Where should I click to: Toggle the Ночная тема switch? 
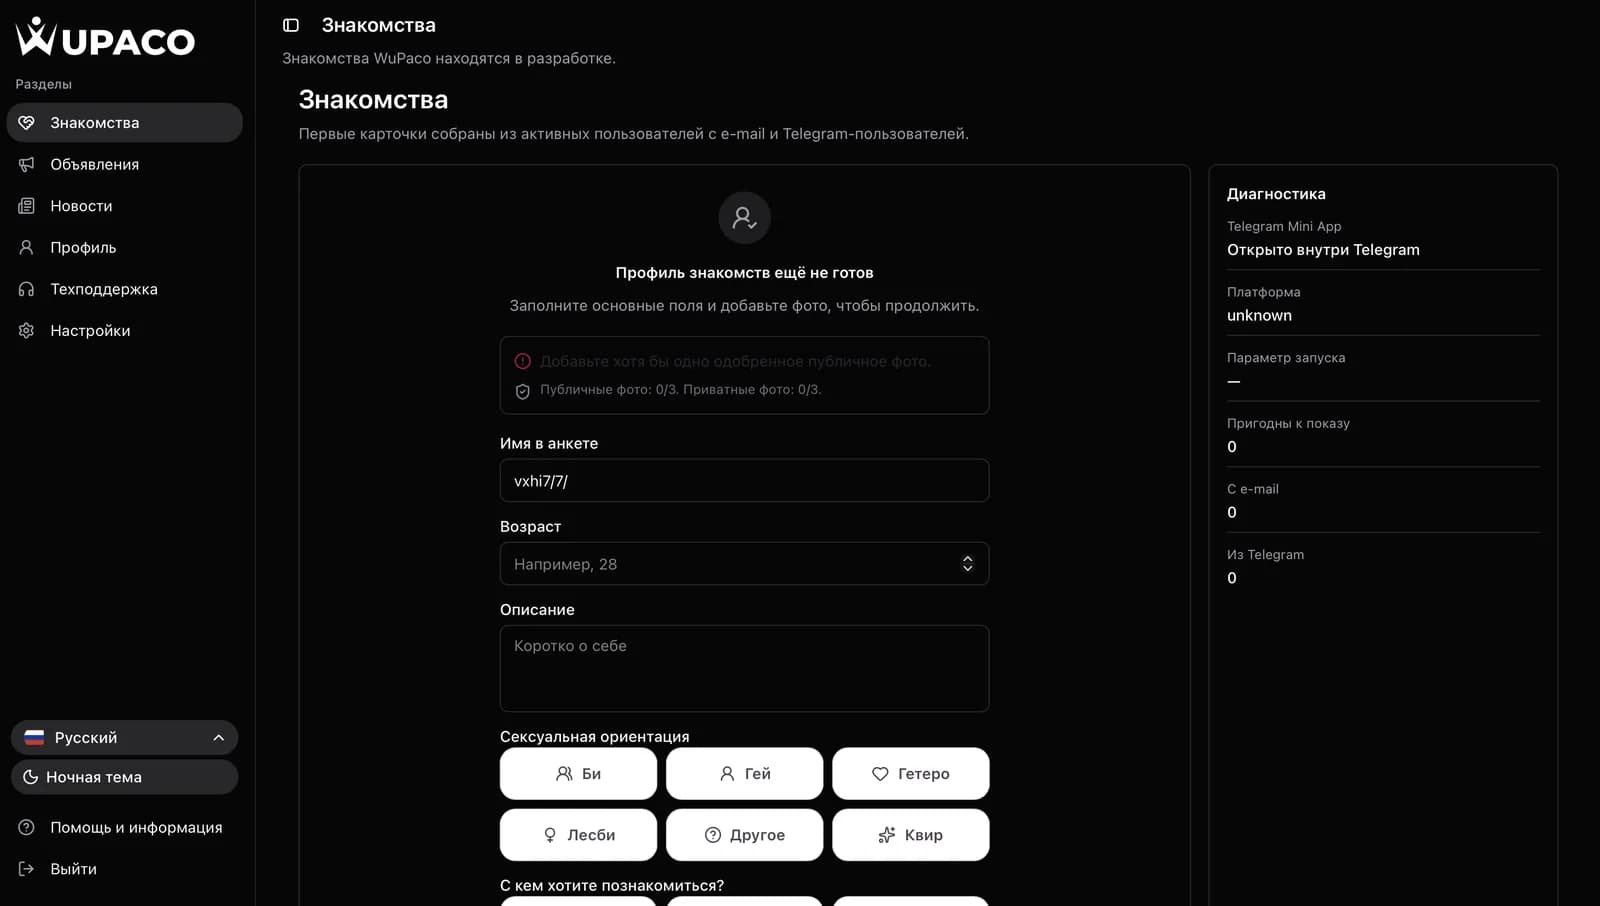point(125,777)
